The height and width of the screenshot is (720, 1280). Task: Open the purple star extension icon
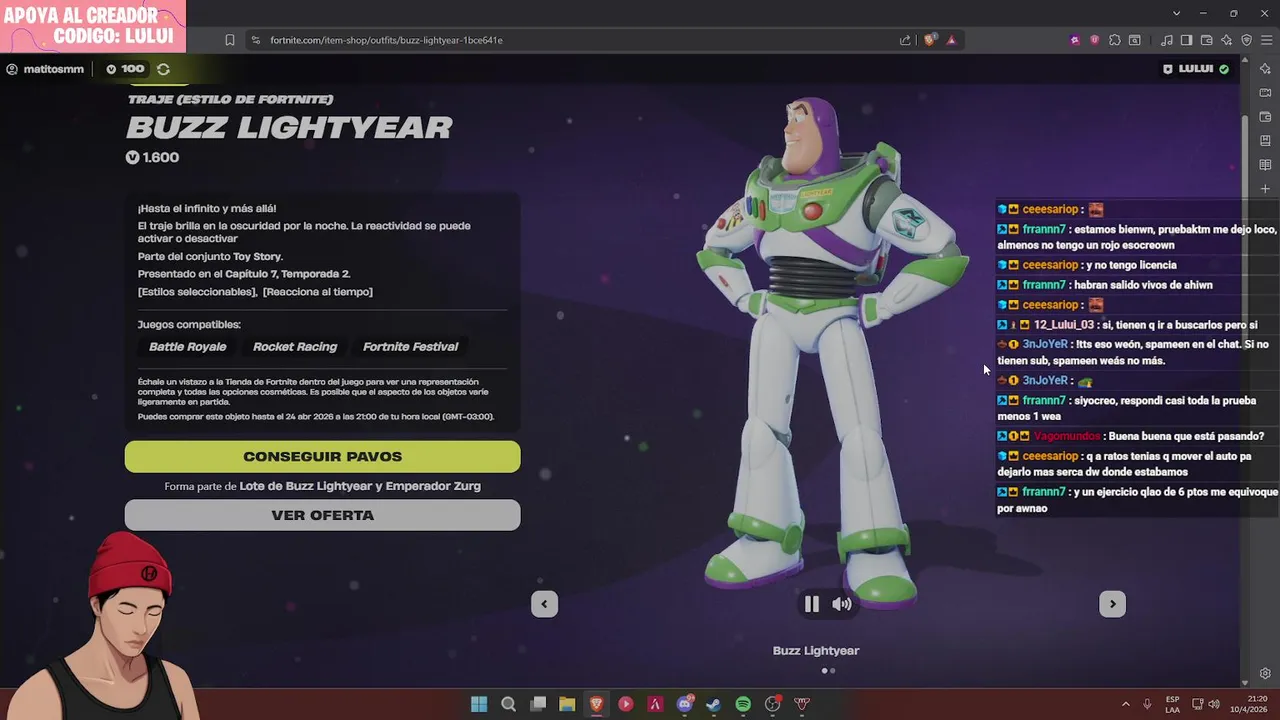(1075, 40)
